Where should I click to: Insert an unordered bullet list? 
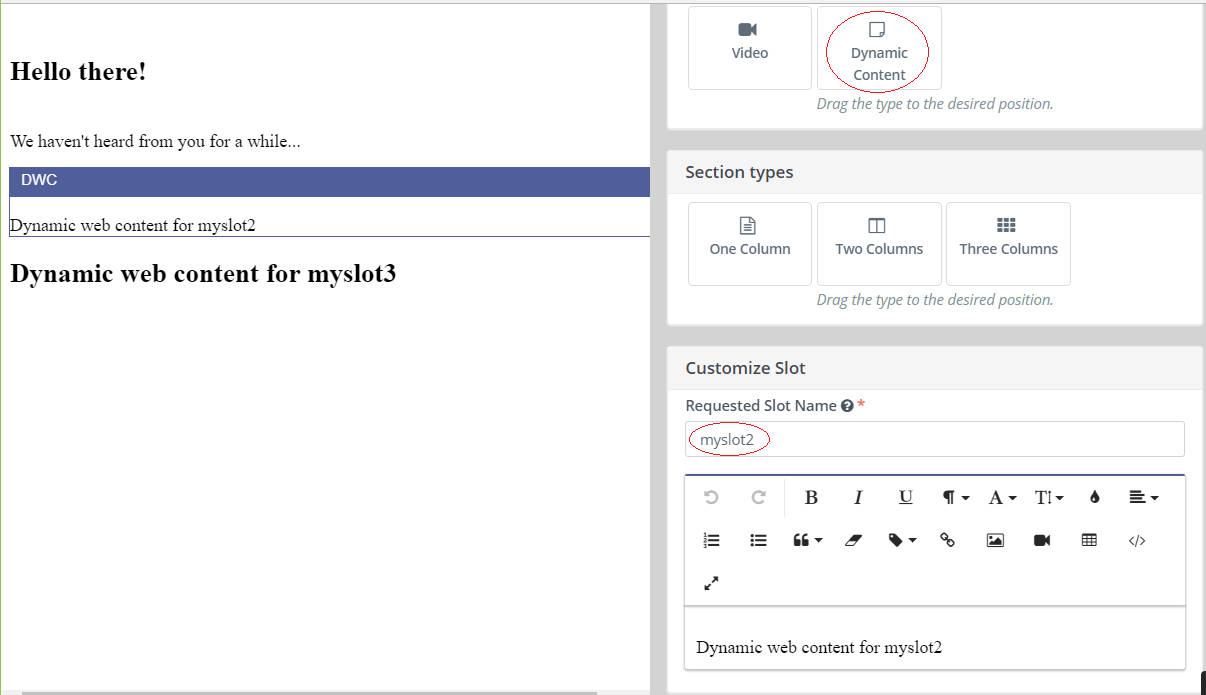click(x=758, y=540)
